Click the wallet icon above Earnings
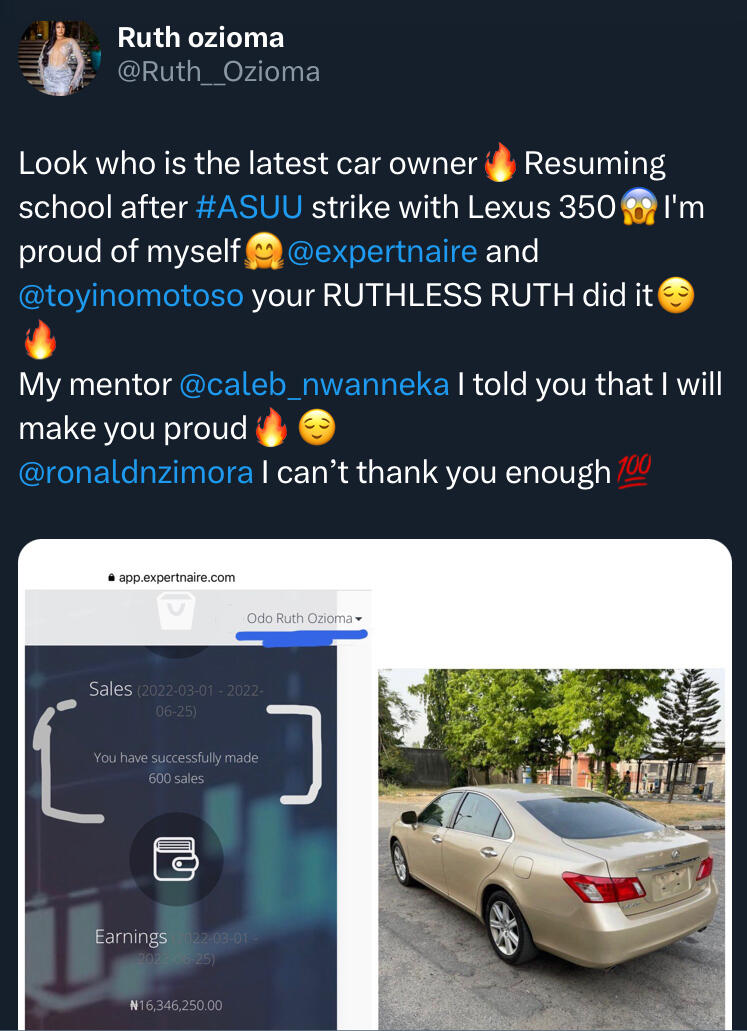This screenshot has height=1031, width=747. click(x=176, y=859)
